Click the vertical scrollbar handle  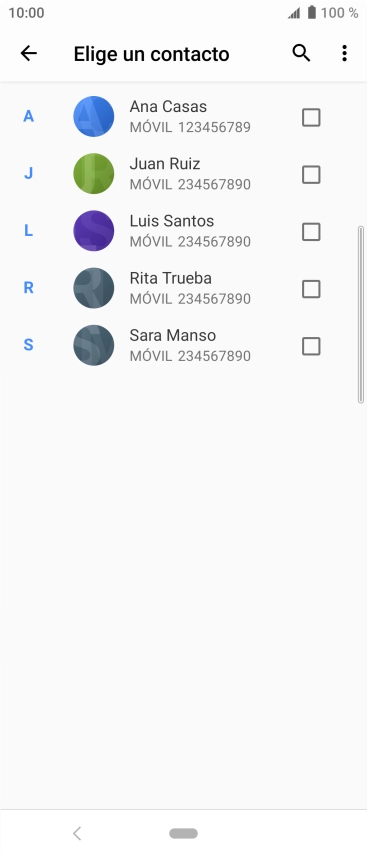360,315
